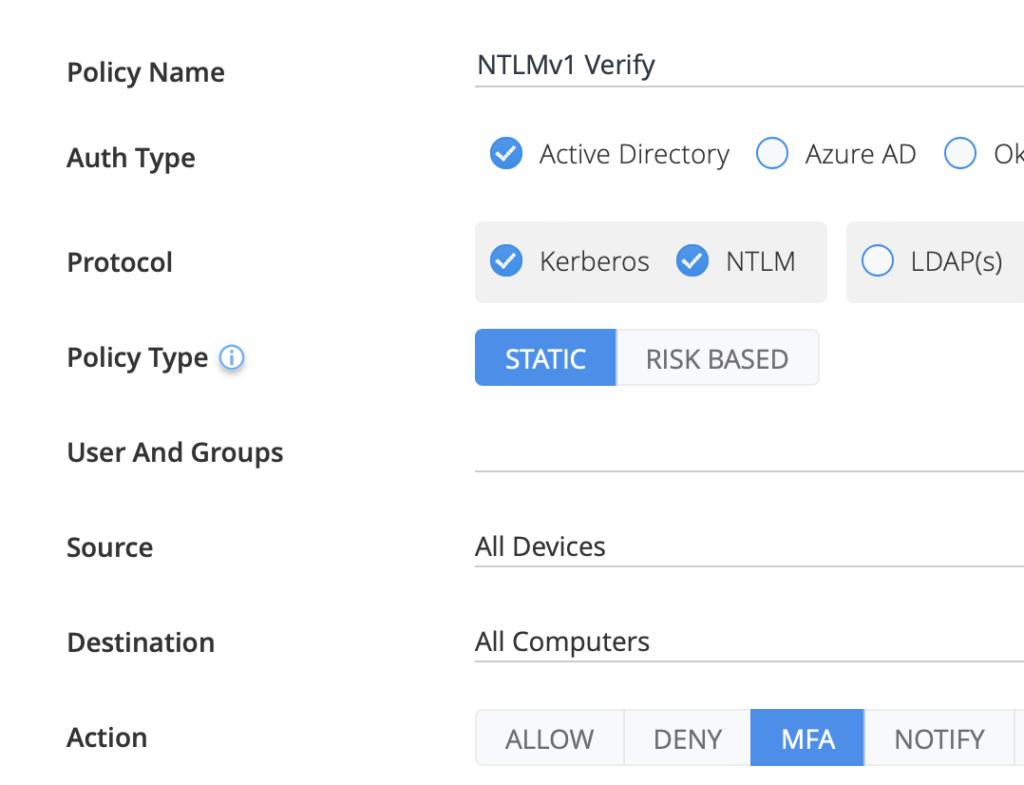1024x785 pixels.
Task: Click the Auth Type label
Action: click(131, 158)
